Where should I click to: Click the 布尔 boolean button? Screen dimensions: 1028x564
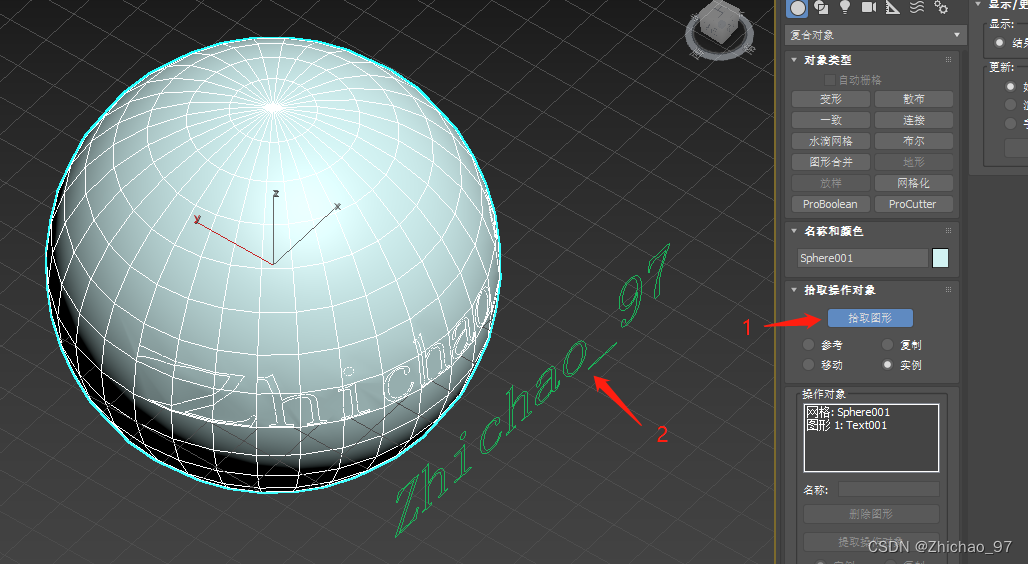pos(913,141)
